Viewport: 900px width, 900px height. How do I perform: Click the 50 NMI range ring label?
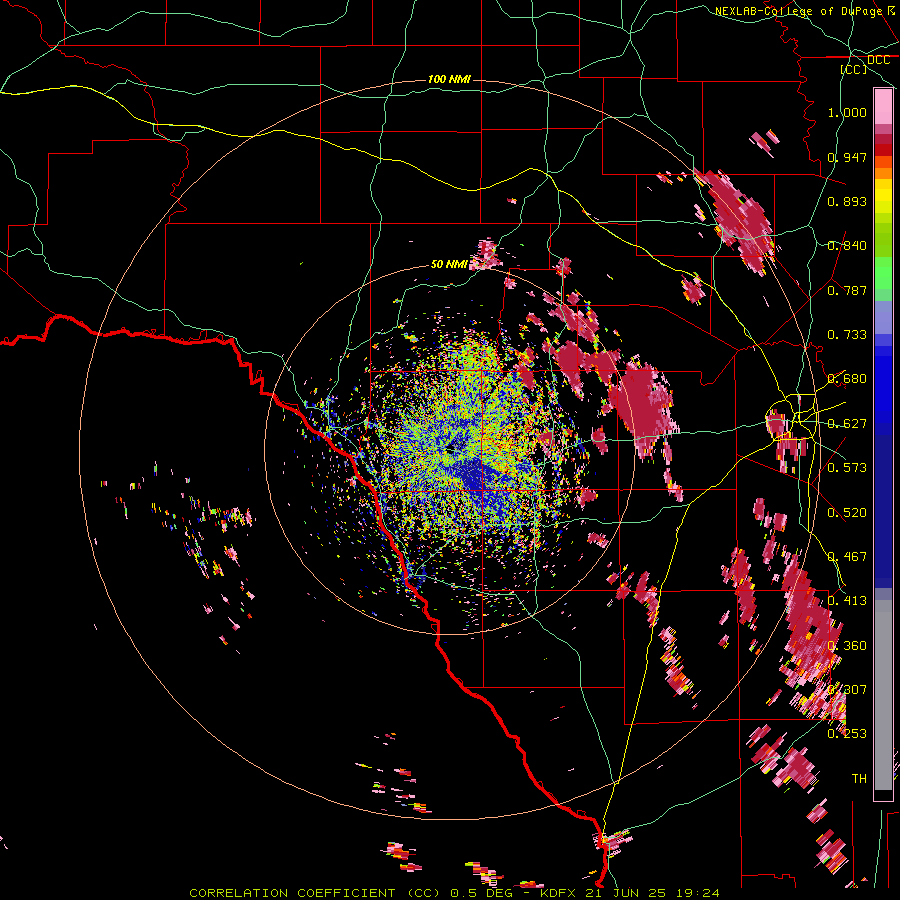[449, 264]
